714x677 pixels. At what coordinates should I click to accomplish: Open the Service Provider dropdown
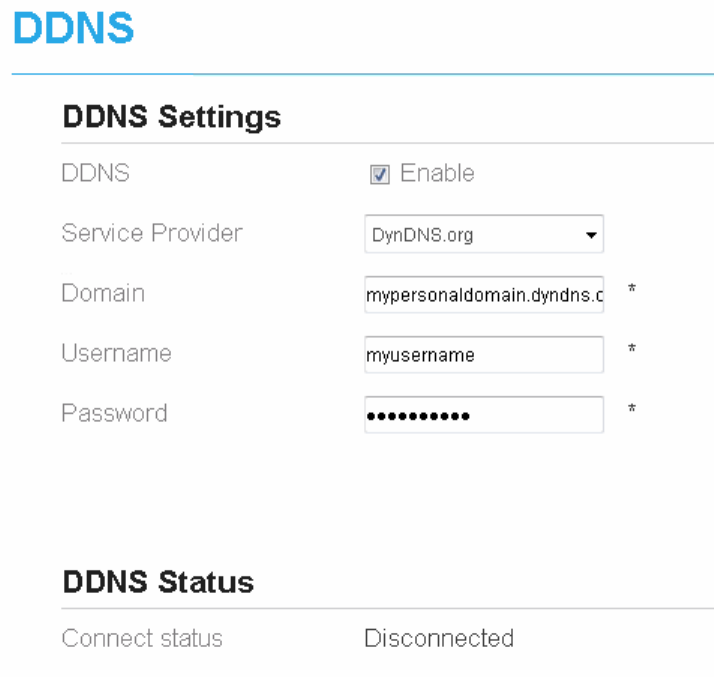[484, 236]
